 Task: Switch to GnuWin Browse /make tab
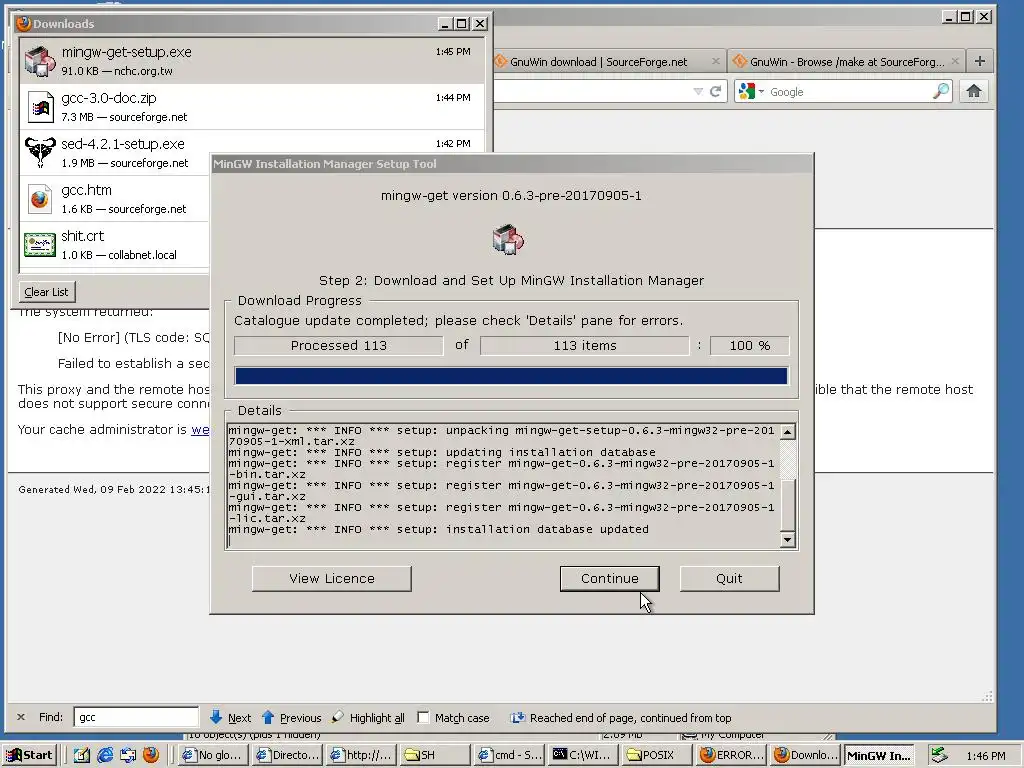pyautogui.click(x=846, y=62)
